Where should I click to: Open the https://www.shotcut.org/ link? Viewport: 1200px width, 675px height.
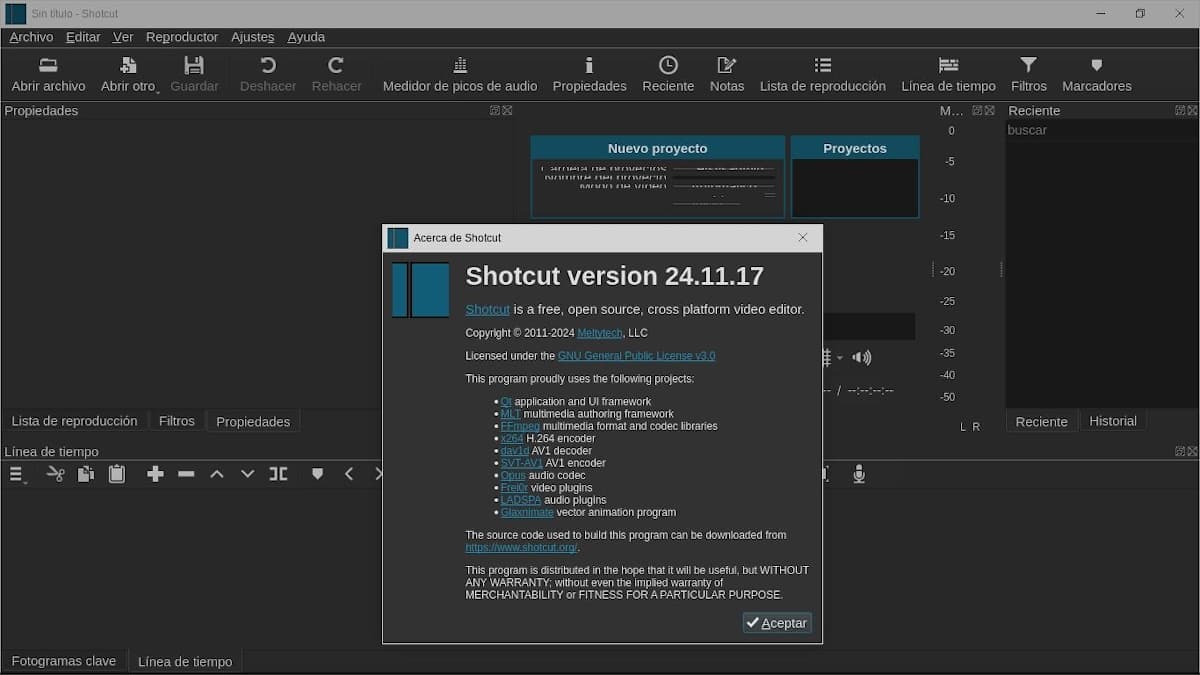click(521, 548)
